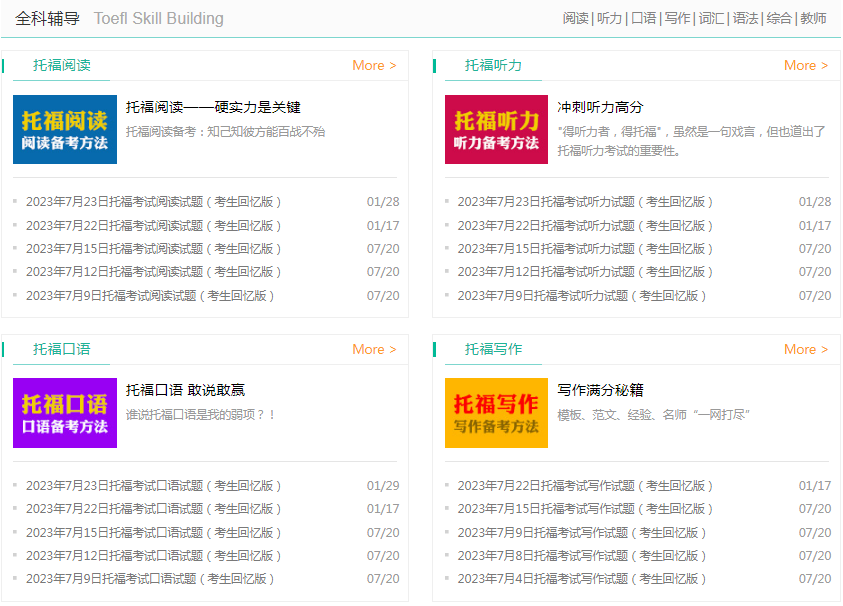
Task: Open the 综合 navigation link
Action: [780, 18]
